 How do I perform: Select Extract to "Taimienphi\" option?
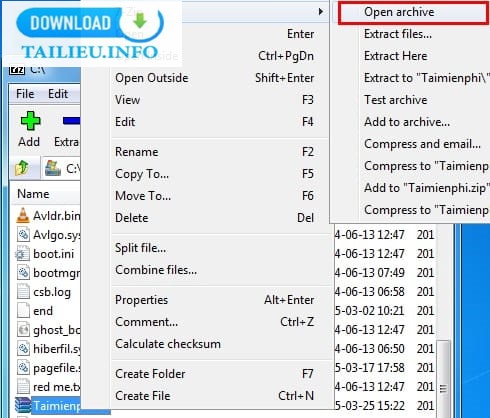[427, 78]
